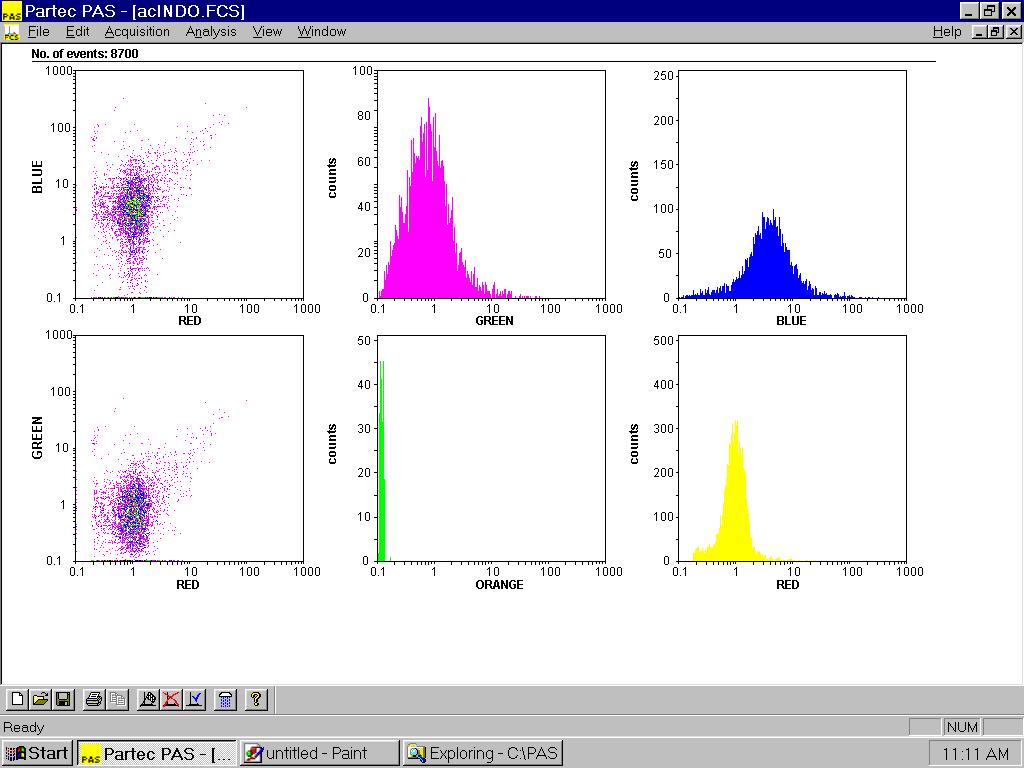Click the magenta GREEN histogram plot
The height and width of the screenshot is (768, 1024).
(492, 185)
